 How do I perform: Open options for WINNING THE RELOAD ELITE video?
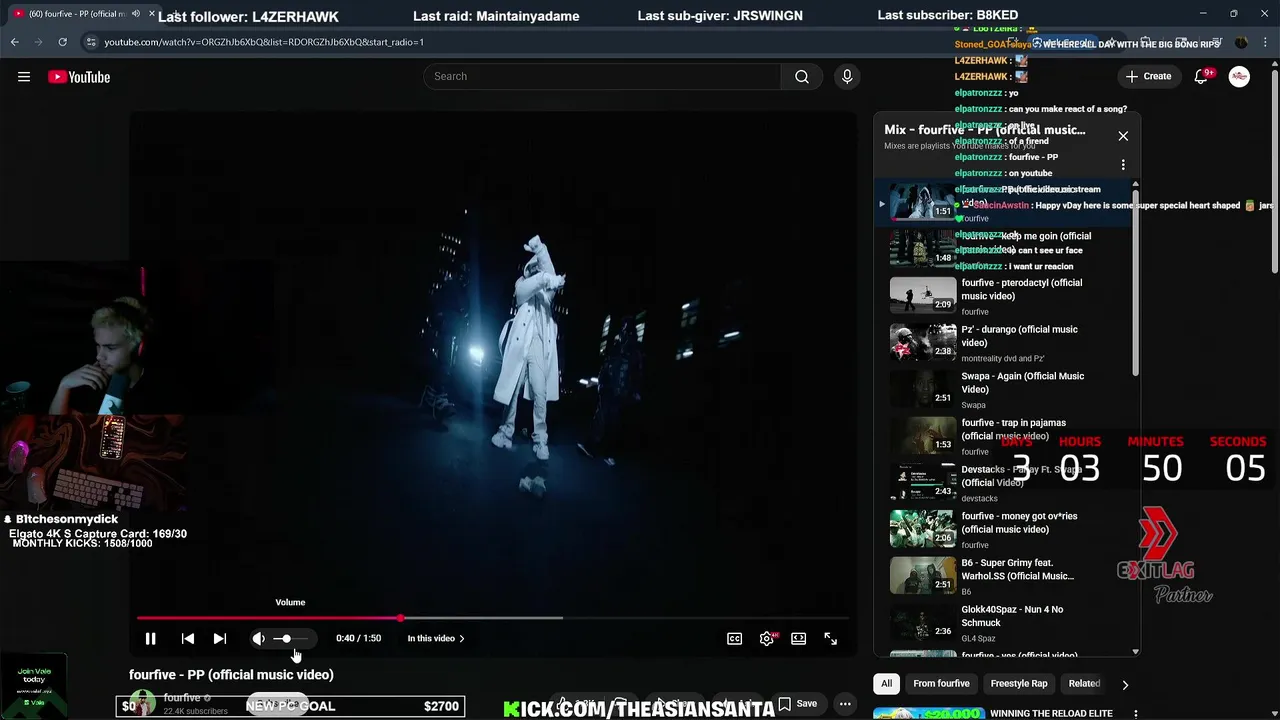[x=1135, y=714]
